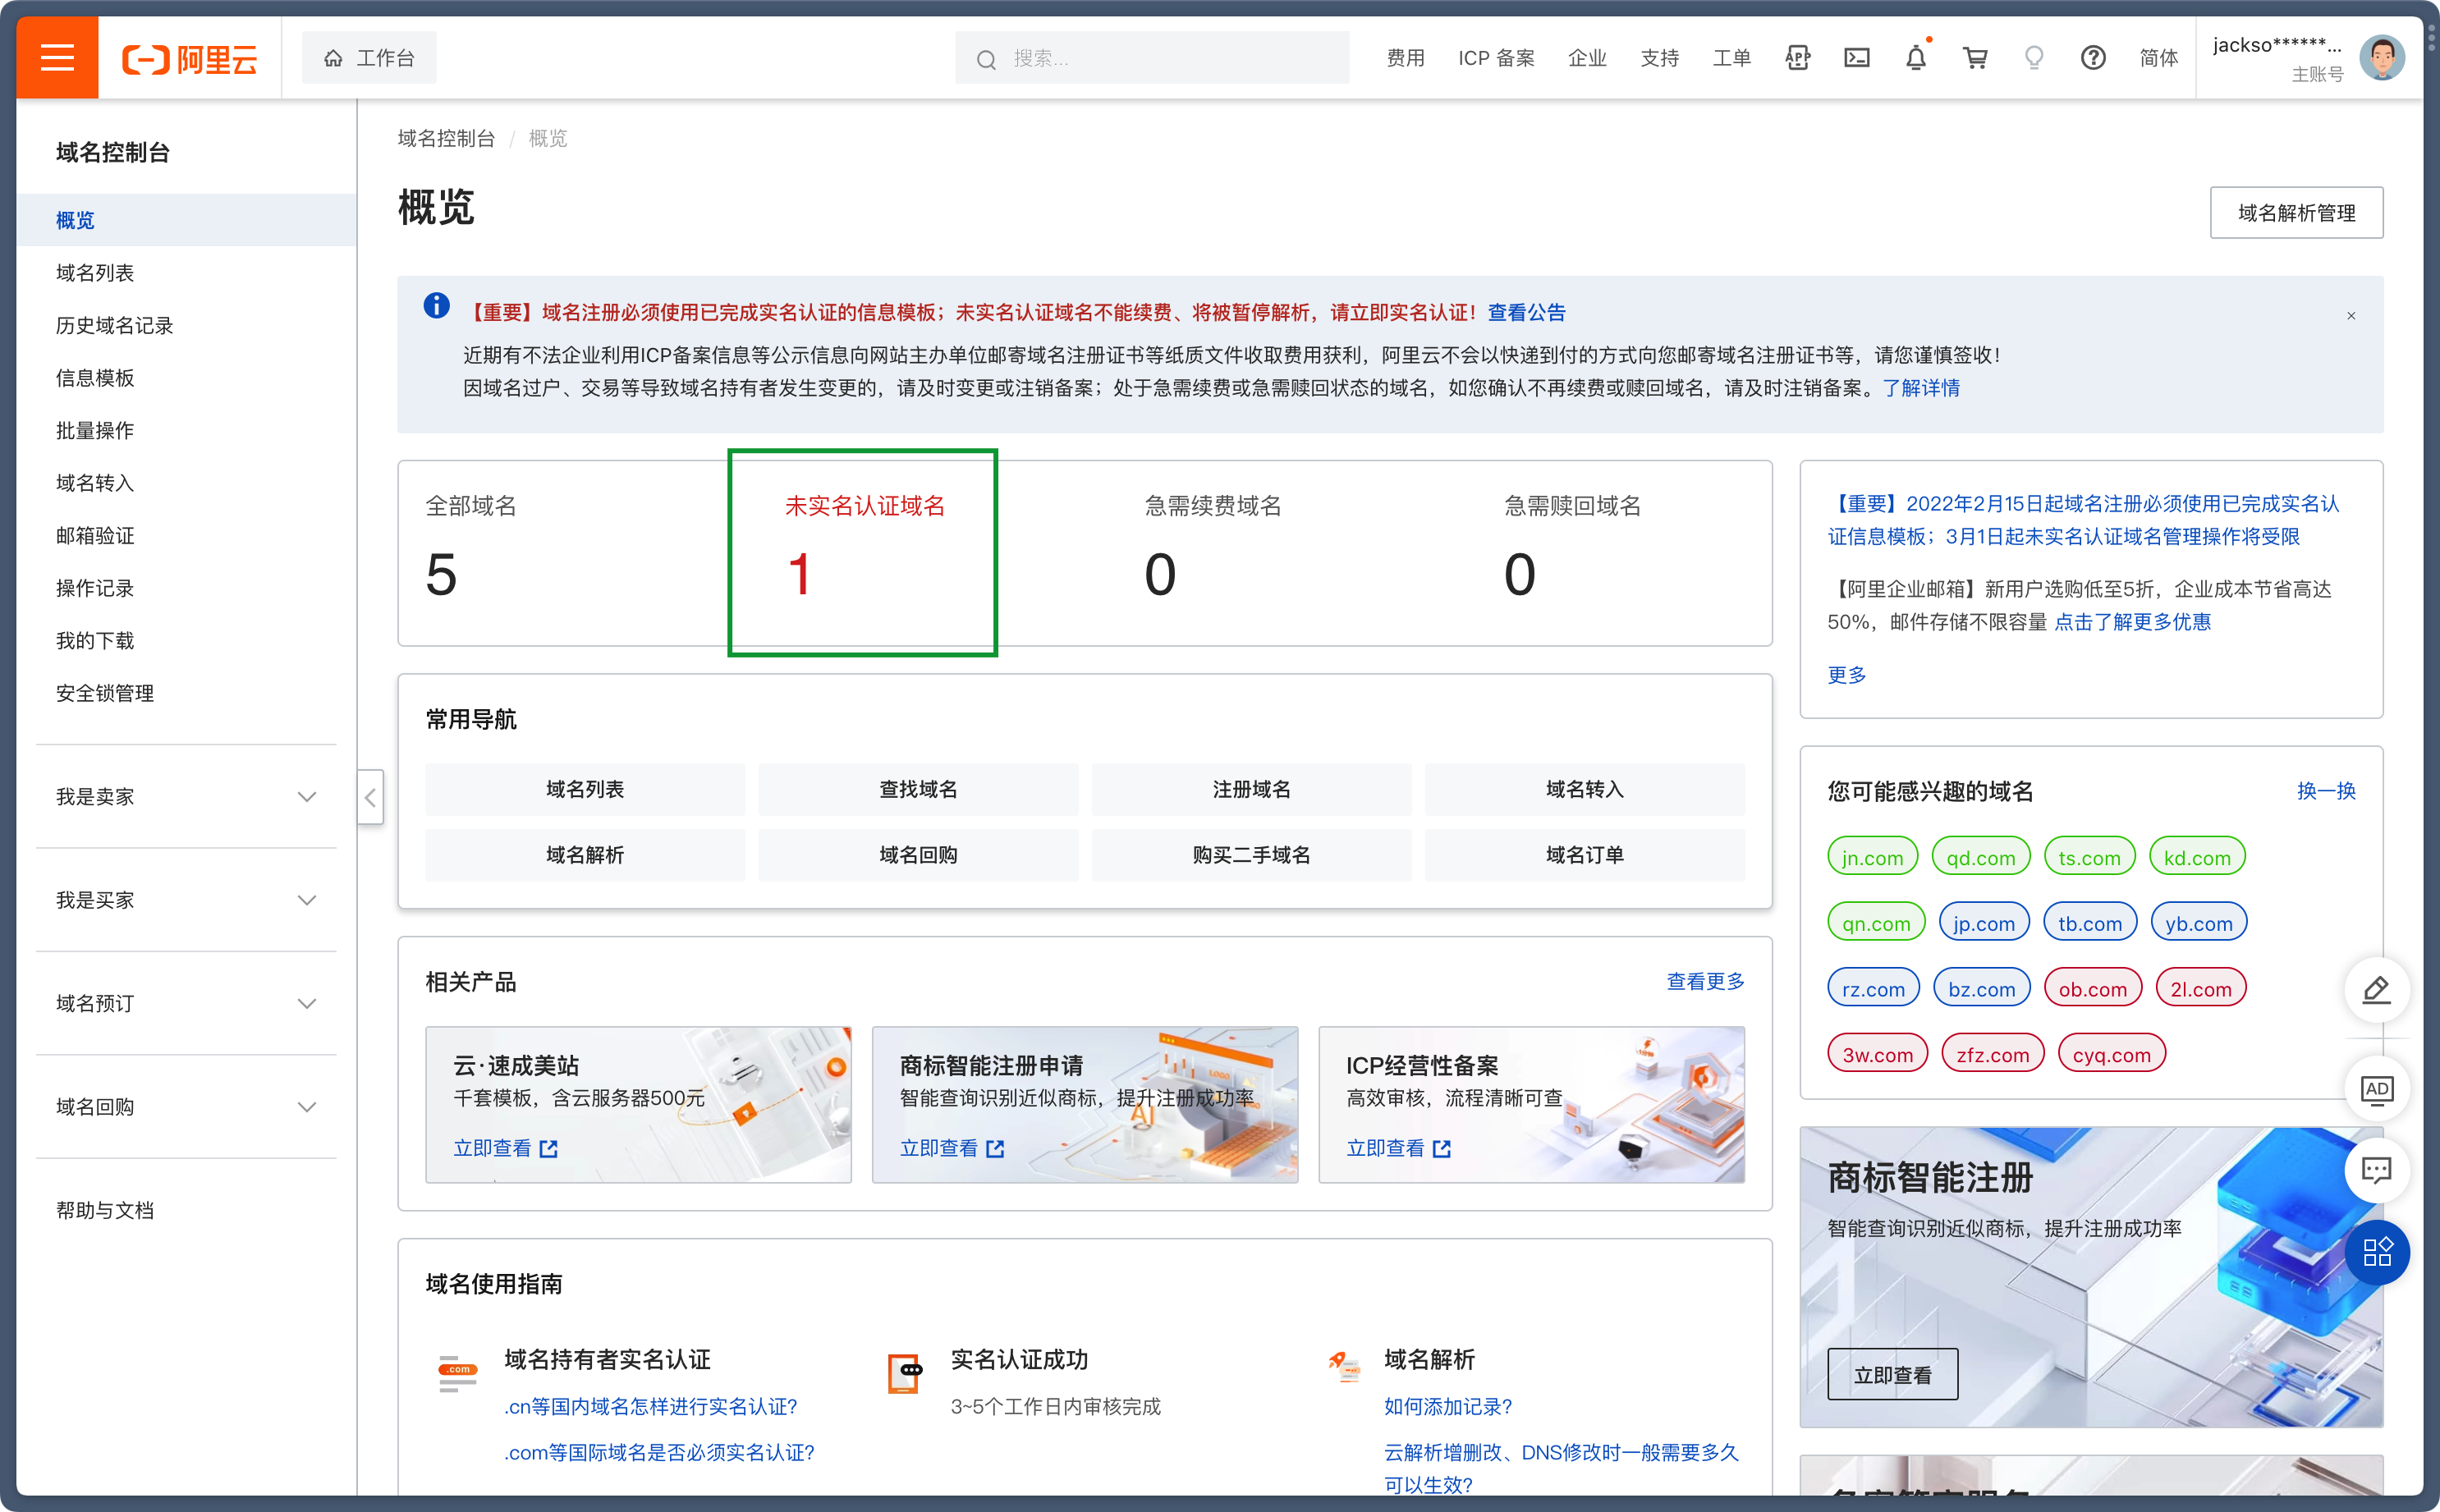Collapse the left sidebar with arrow handle
Screen dimensions: 2440x1512
pos(370,797)
